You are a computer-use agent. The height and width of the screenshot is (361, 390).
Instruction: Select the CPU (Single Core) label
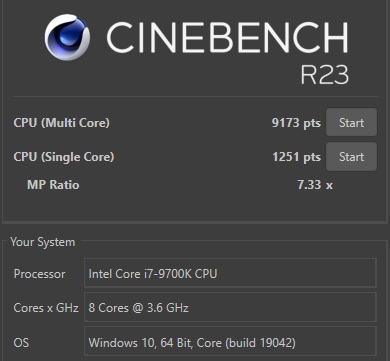pyautogui.click(x=64, y=157)
